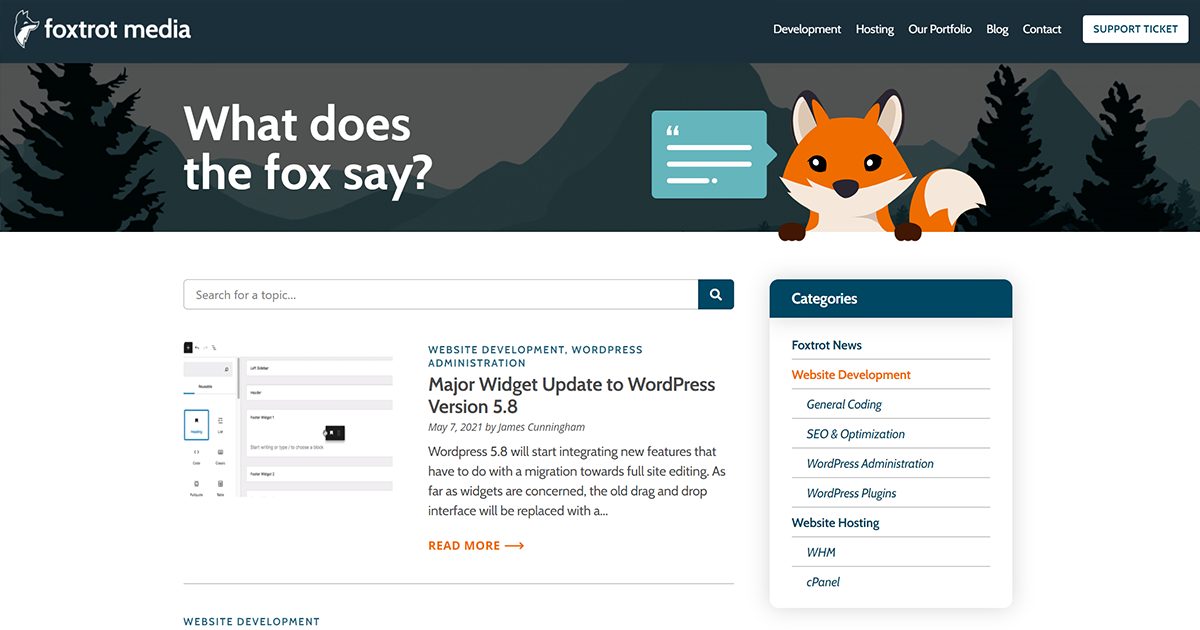The width and height of the screenshot is (1200, 630).
Task: Open the Foxtrot News category
Action: click(826, 344)
